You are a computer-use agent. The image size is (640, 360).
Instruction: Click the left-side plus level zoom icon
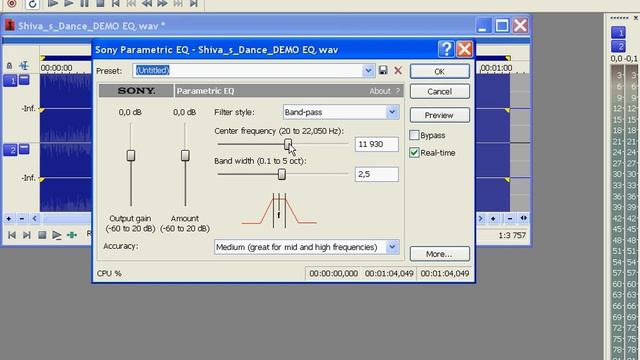click(9, 219)
